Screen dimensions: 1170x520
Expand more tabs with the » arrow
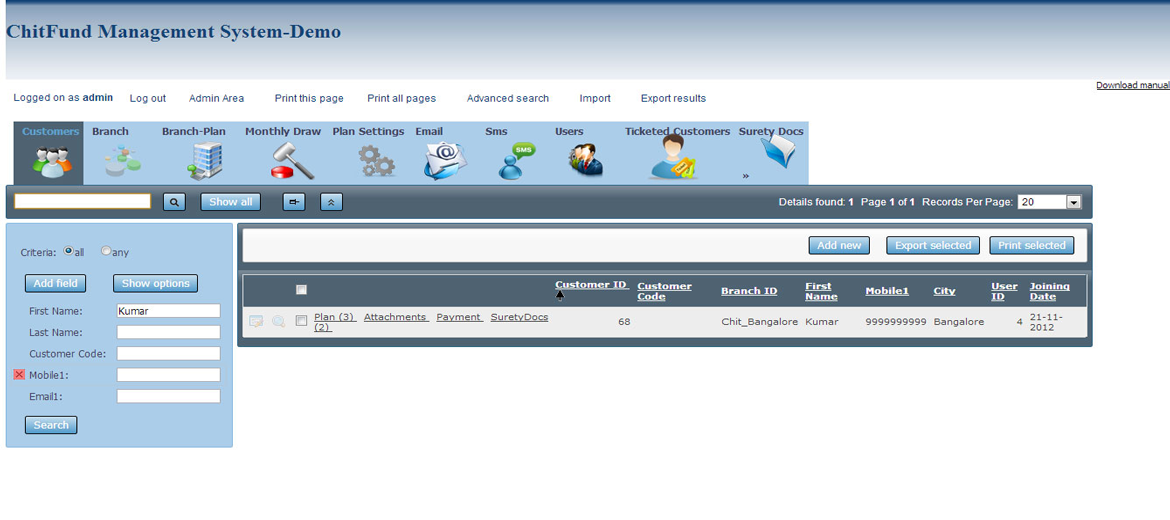point(746,176)
